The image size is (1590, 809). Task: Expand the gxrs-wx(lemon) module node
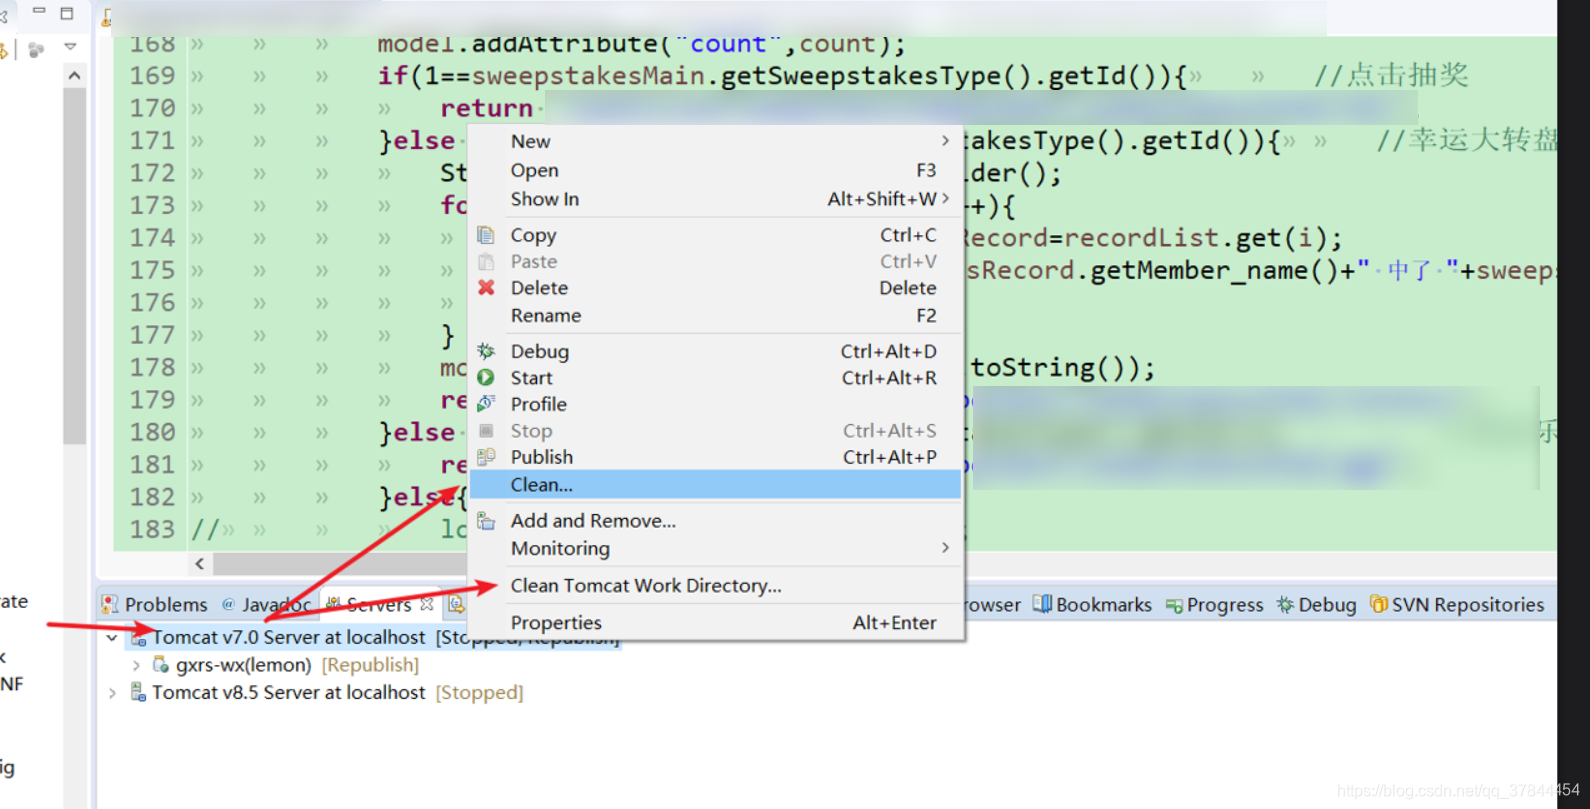[x=136, y=665]
